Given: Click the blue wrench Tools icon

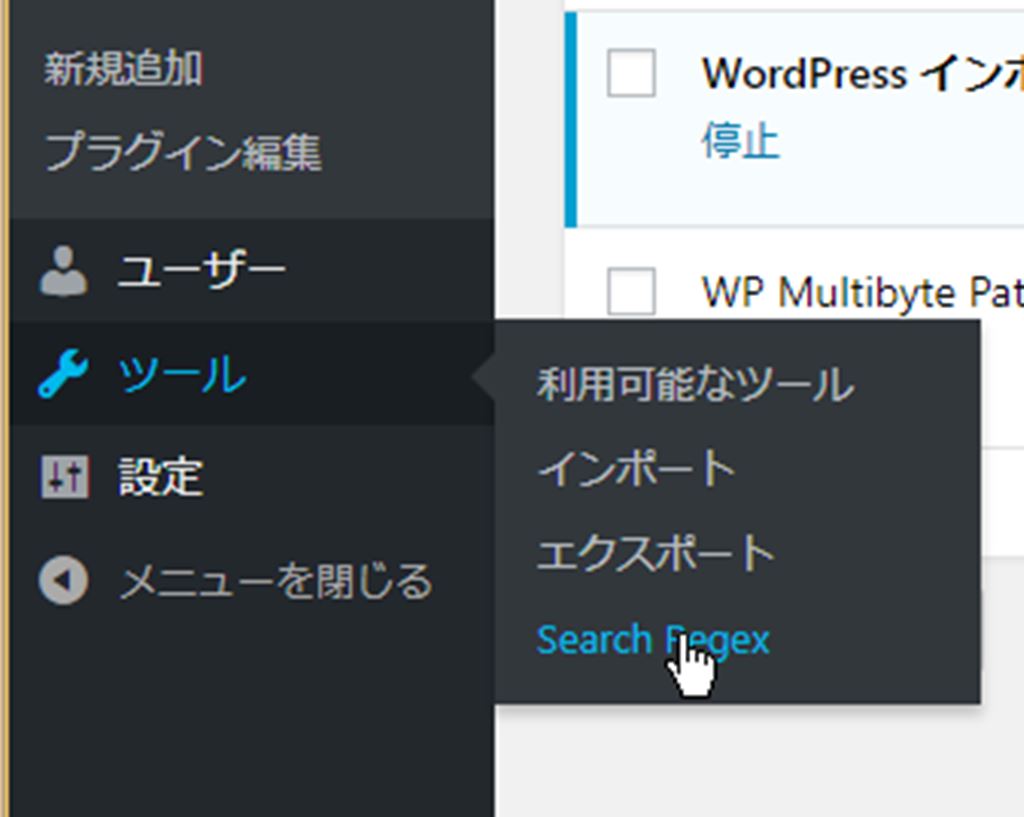Looking at the screenshot, I should 63,375.
